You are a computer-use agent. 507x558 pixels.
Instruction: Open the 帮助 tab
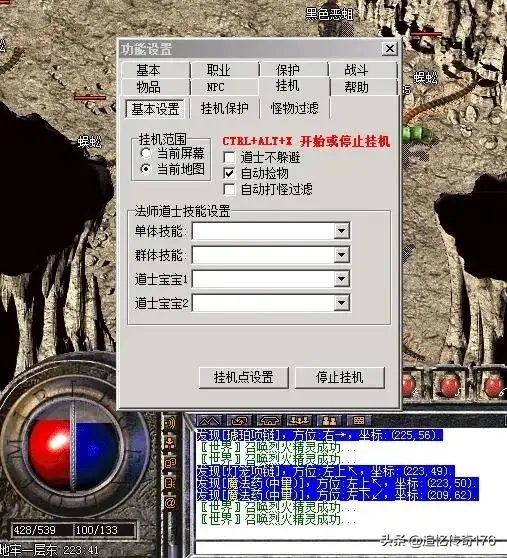click(x=363, y=87)
